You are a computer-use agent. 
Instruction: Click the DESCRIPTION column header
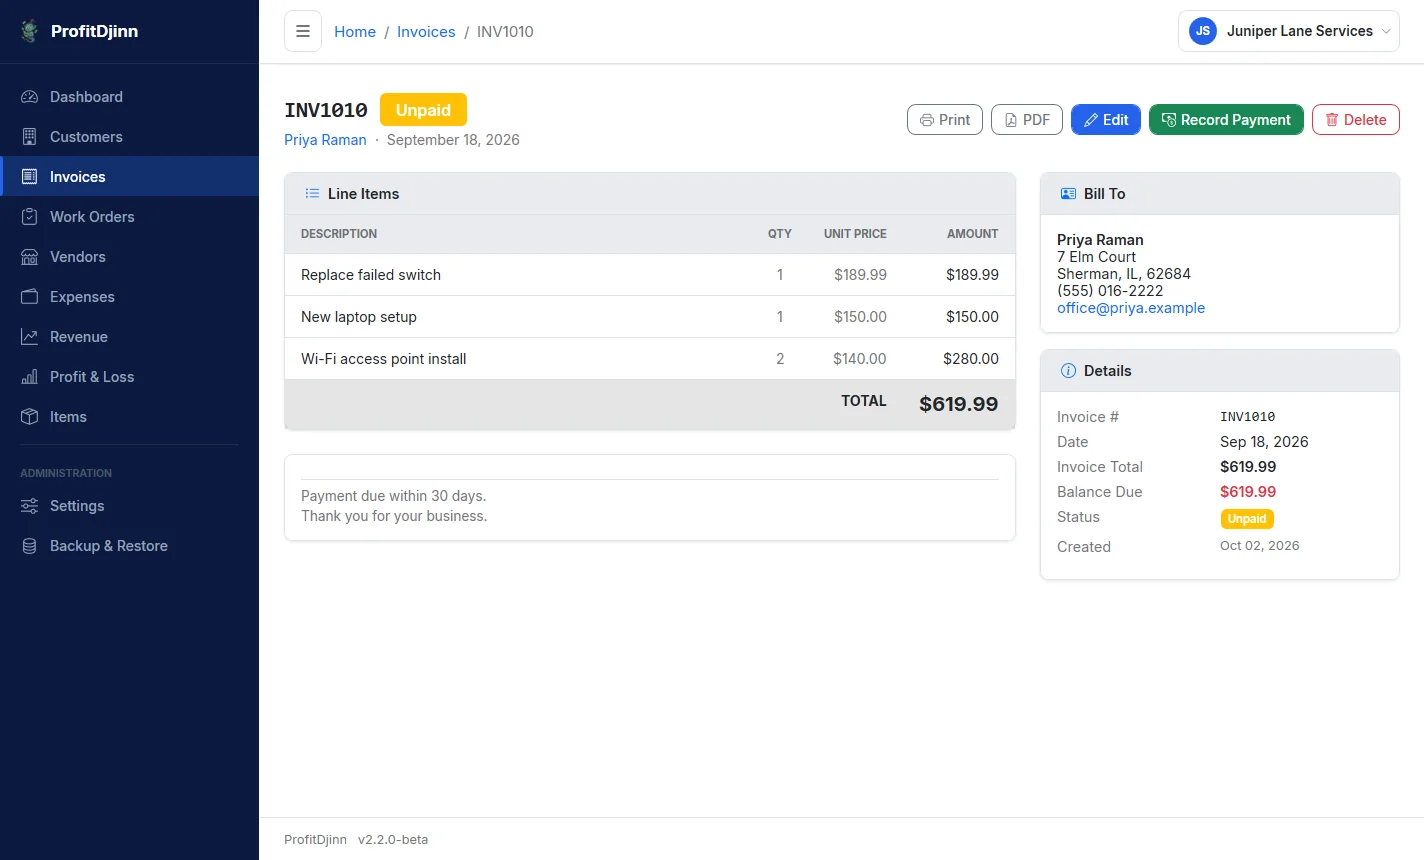pos(339,234)
